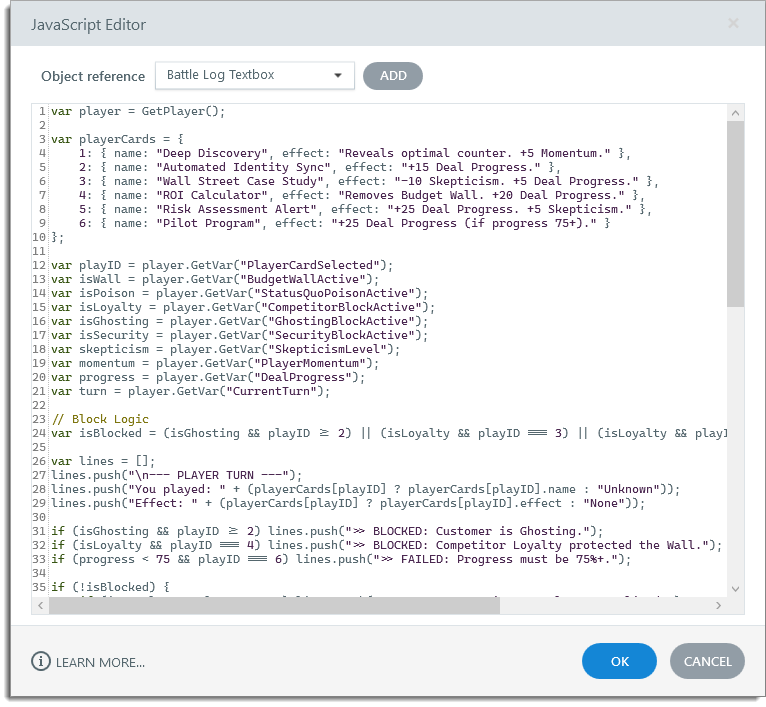Click the 'var turn' declaration line

191,391
